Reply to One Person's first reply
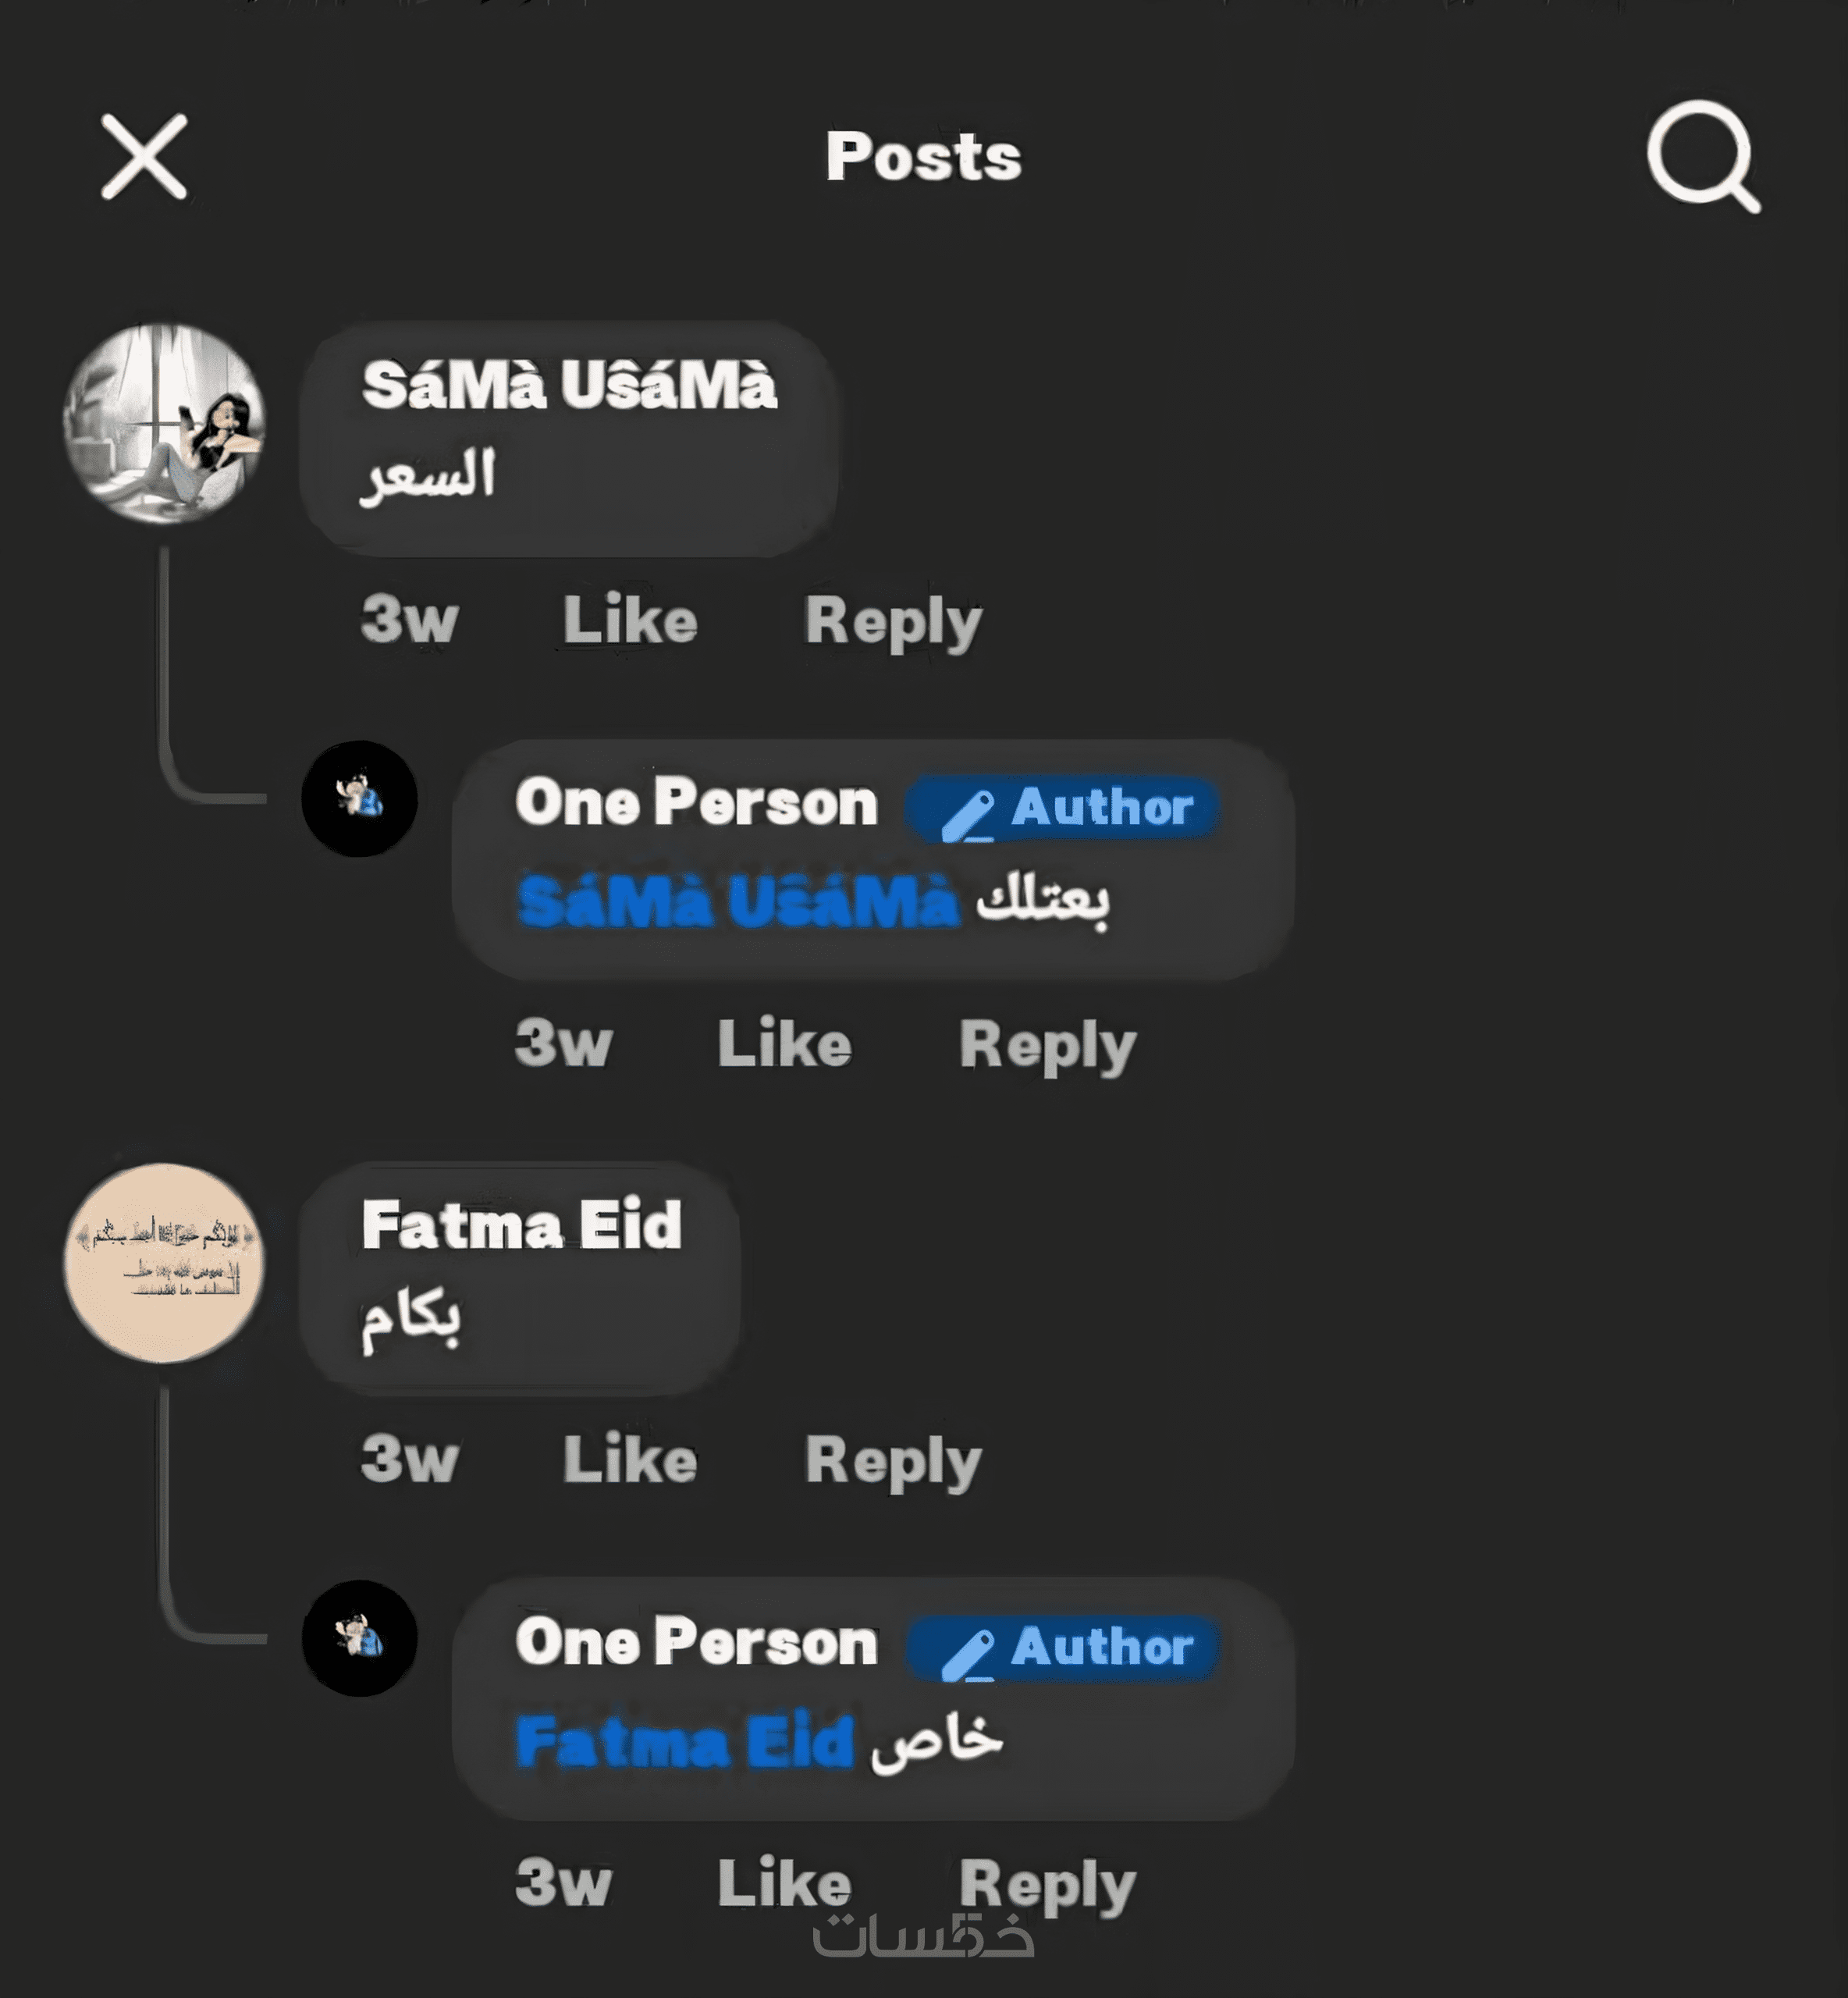Viewport: 1848px width, 1998px height. (x=1048, y=1046)
